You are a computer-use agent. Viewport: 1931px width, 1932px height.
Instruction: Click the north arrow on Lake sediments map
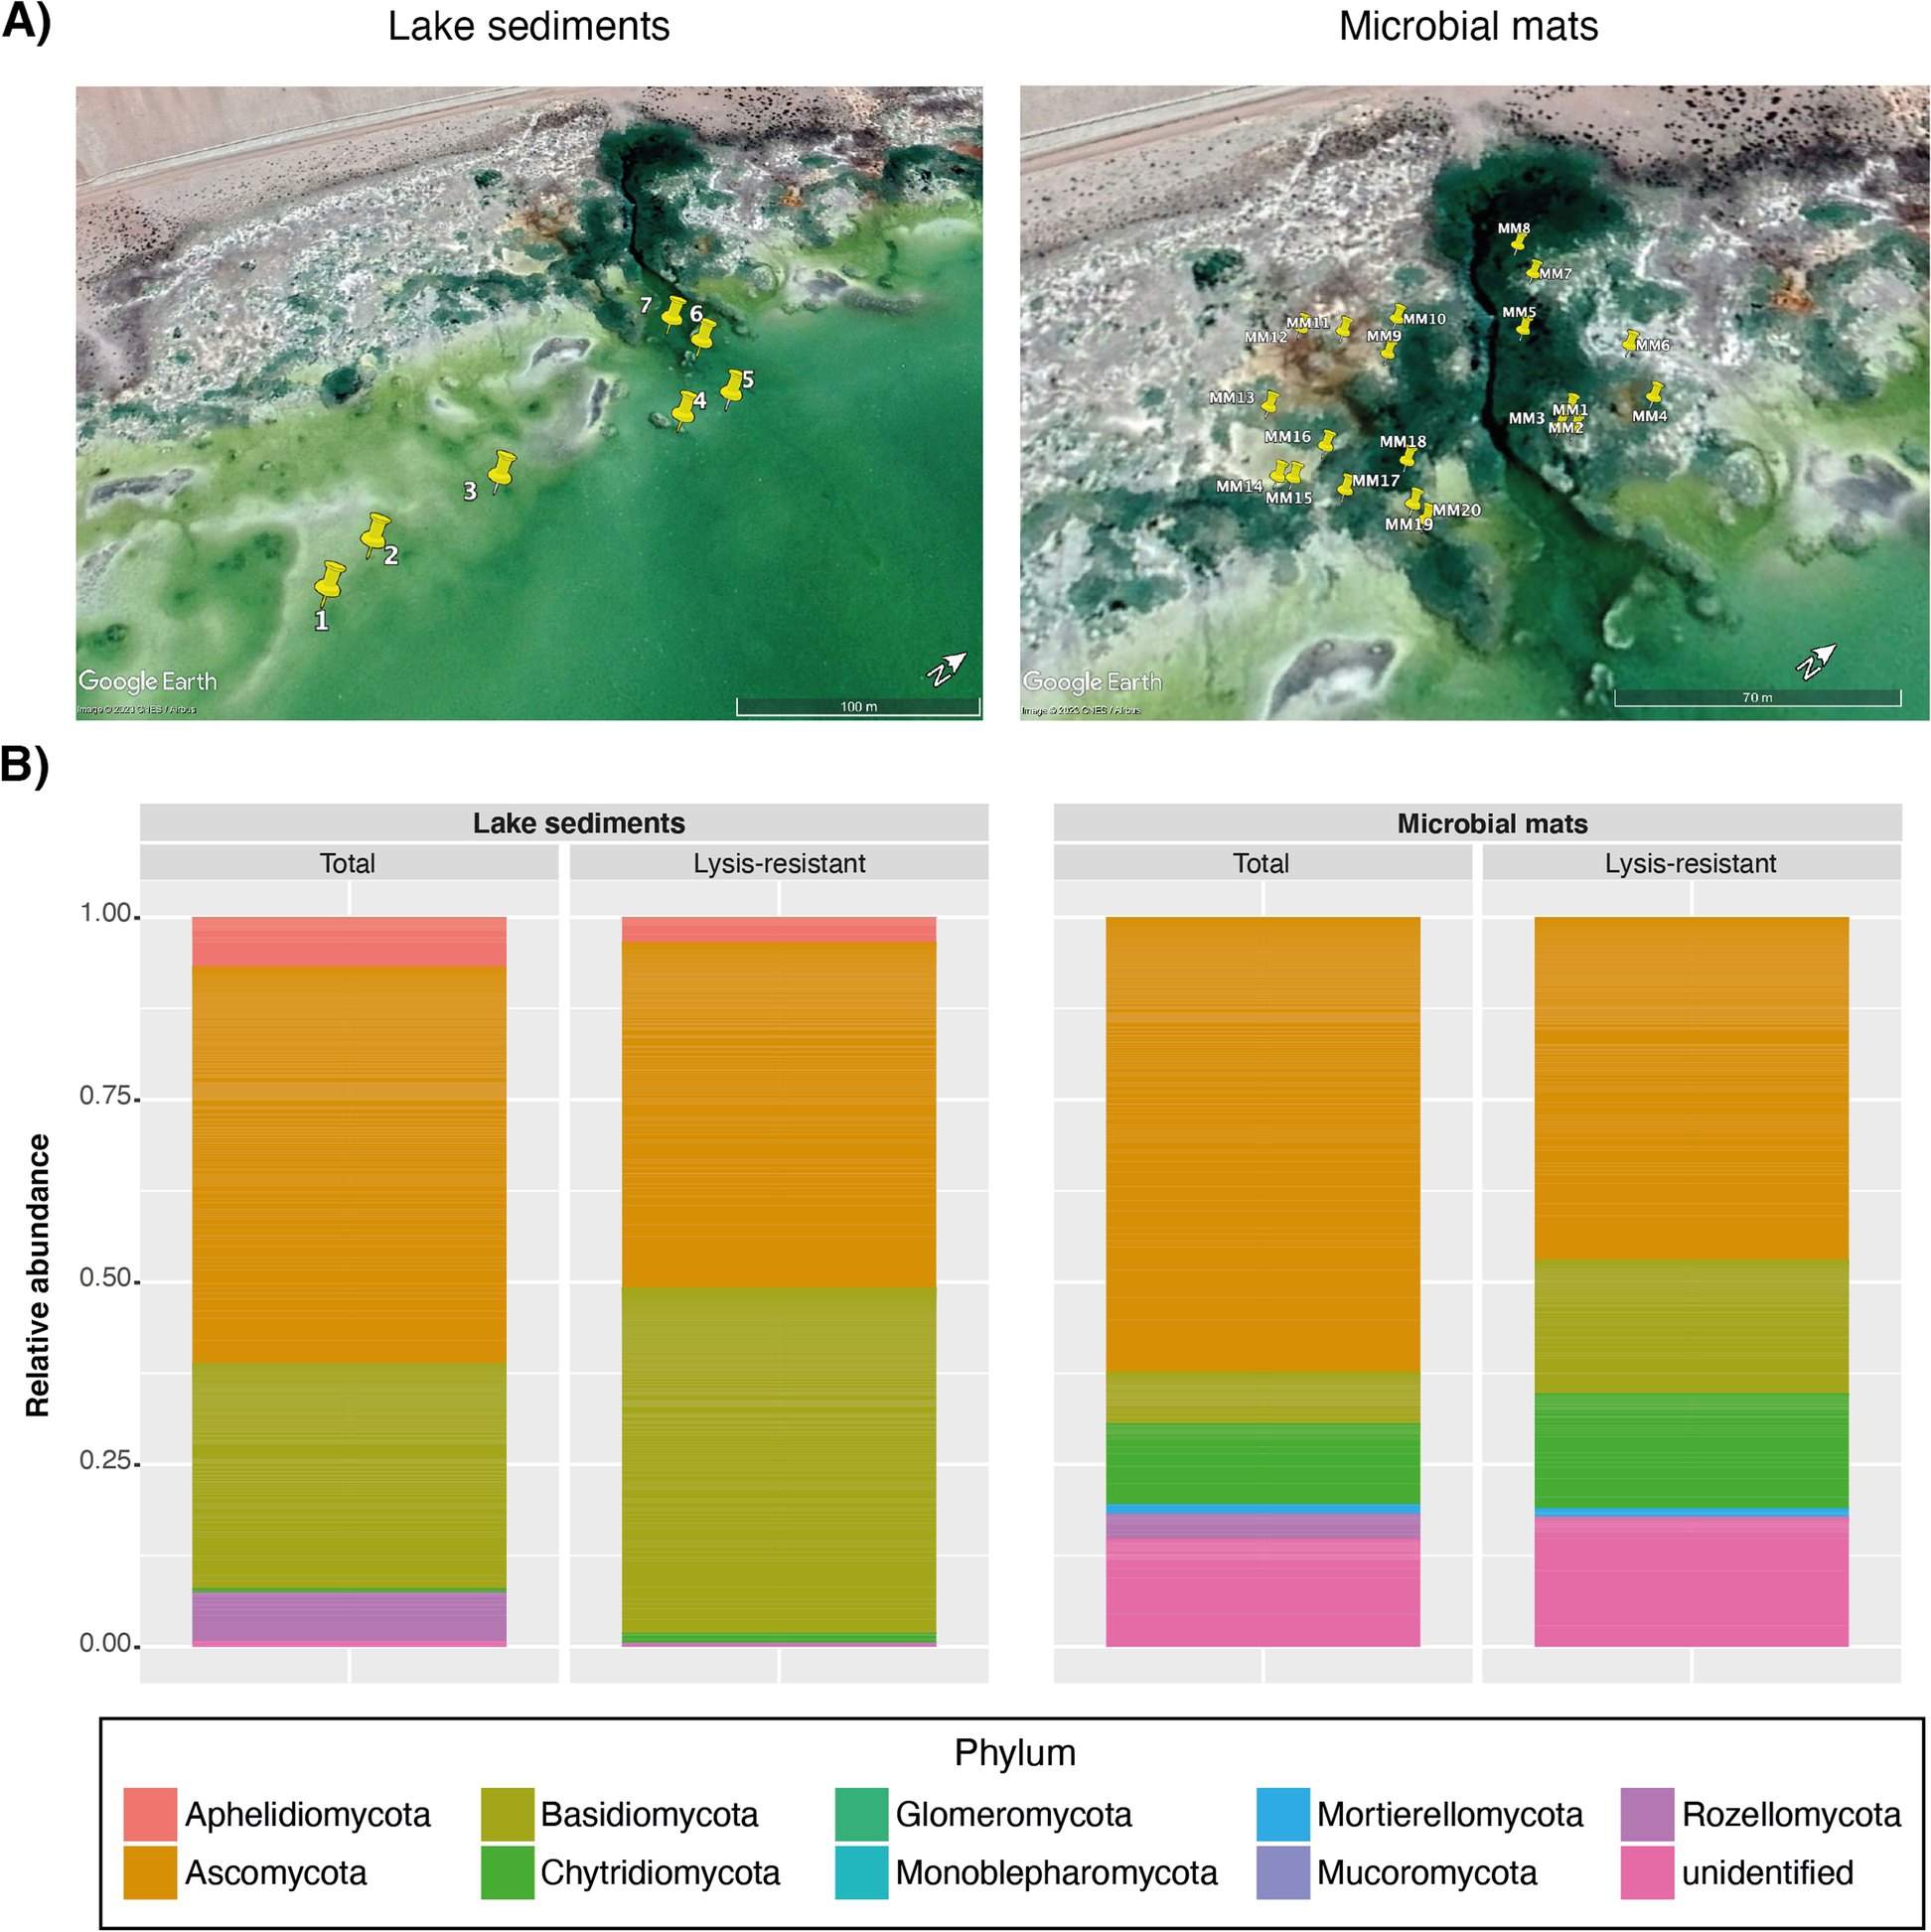(947, 668)
